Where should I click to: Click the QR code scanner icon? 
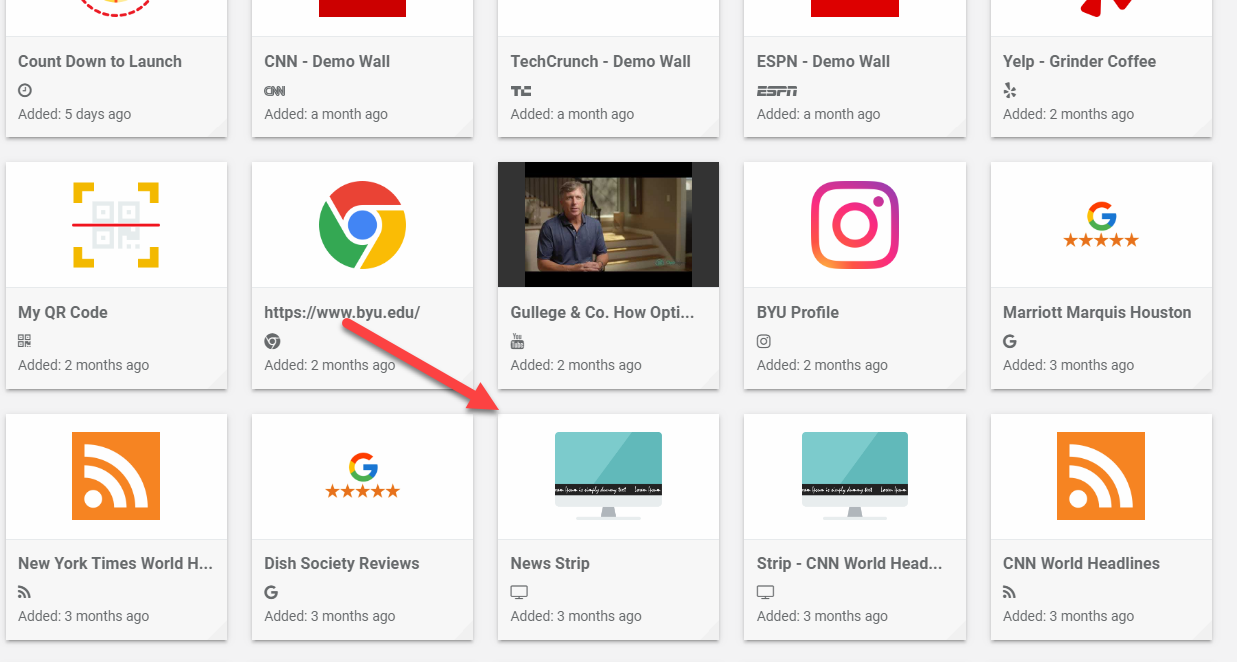tap(116, 225)
